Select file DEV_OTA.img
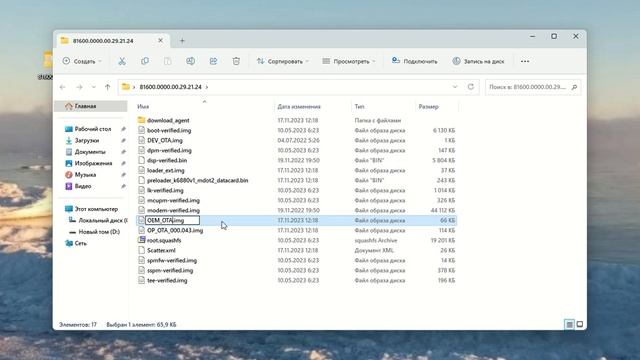Image resolution: width=640 pixels, height=360 pixels. pyautogui.click(x=165, y=140)
